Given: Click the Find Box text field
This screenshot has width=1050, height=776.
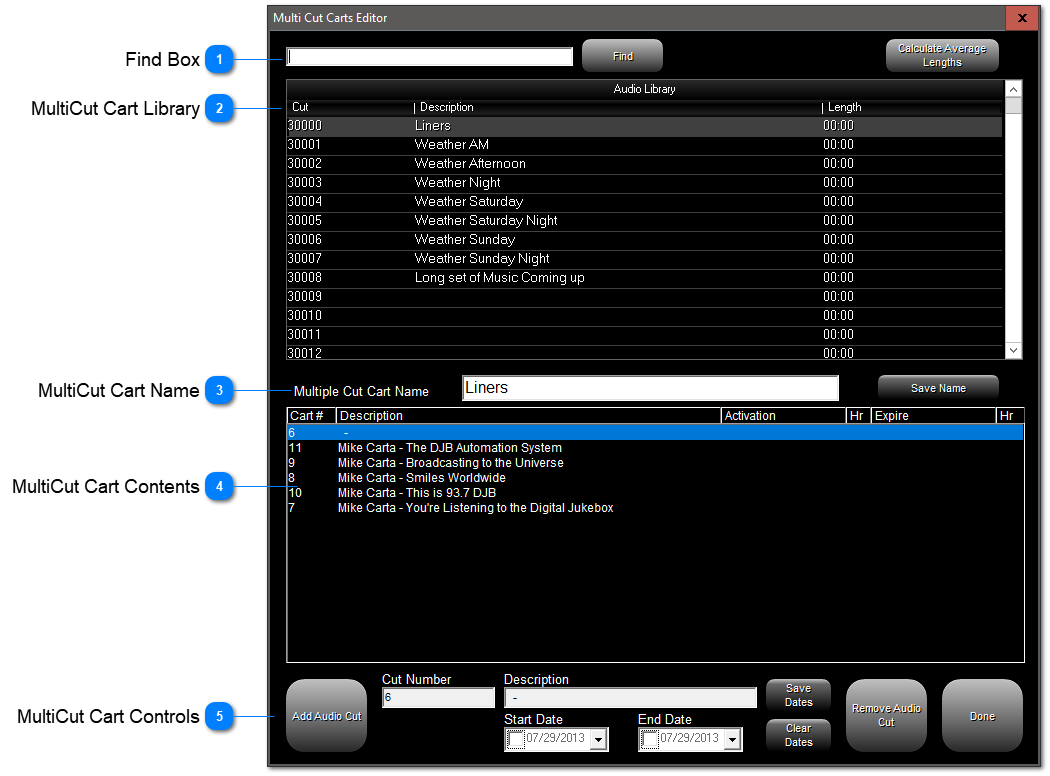Looking at the screenshot, I should (429, 57).
